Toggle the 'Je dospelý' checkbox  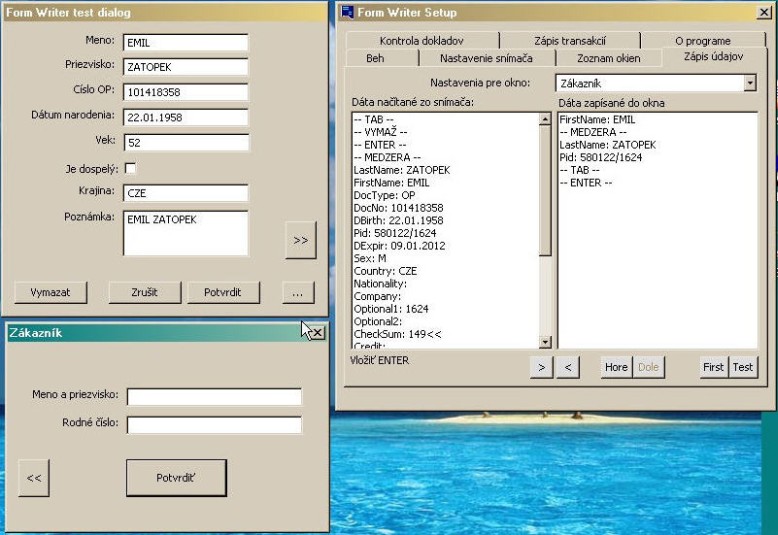point(130,168)
